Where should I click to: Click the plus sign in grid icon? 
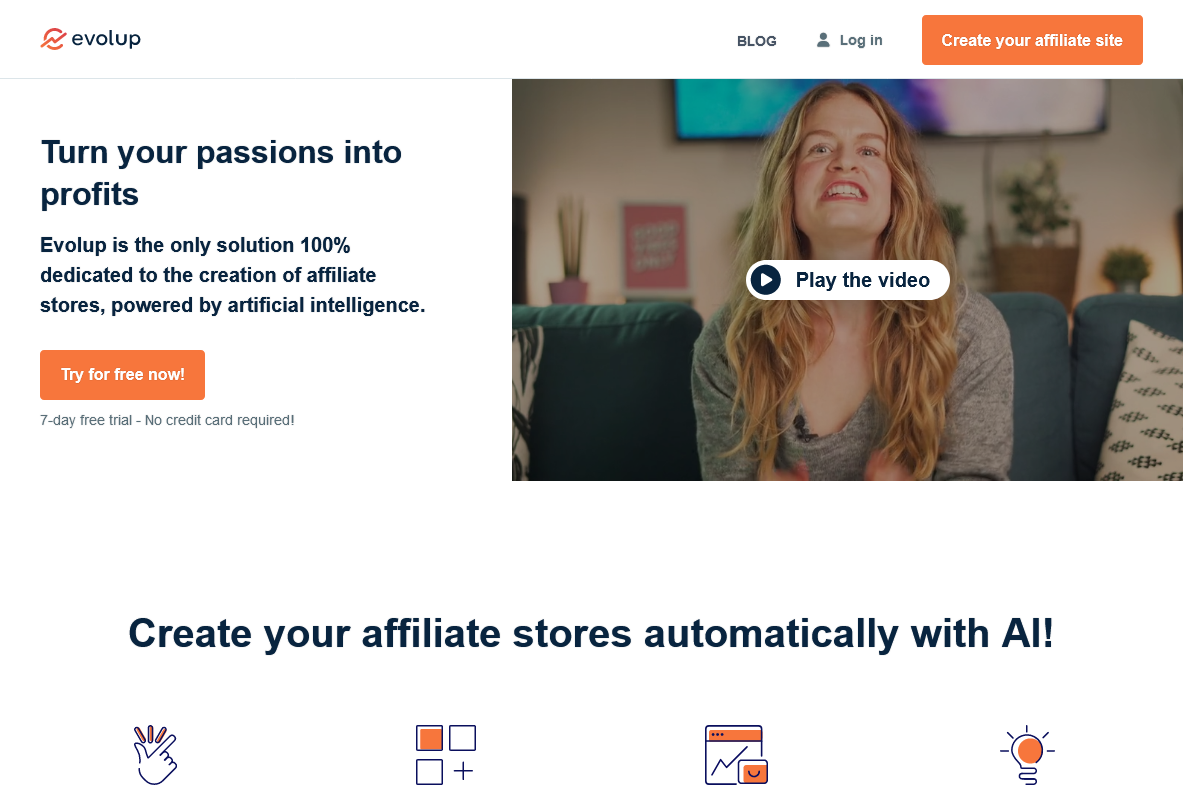coord(462,771)
